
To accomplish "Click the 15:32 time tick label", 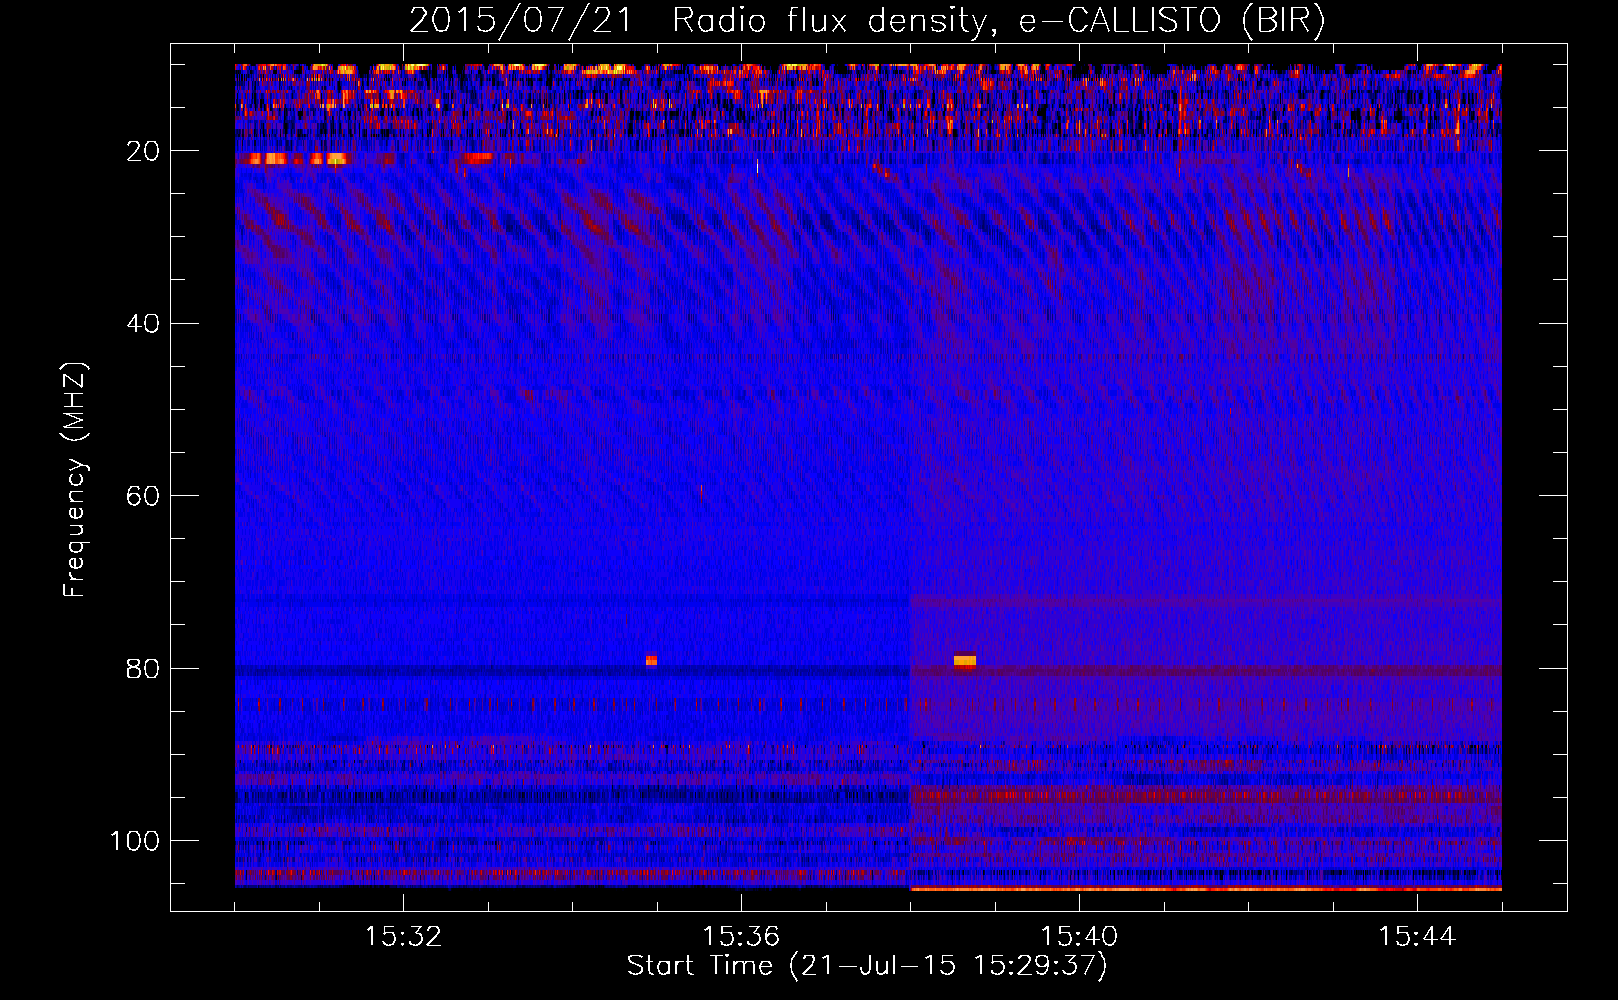I will (x=403, y=937).
